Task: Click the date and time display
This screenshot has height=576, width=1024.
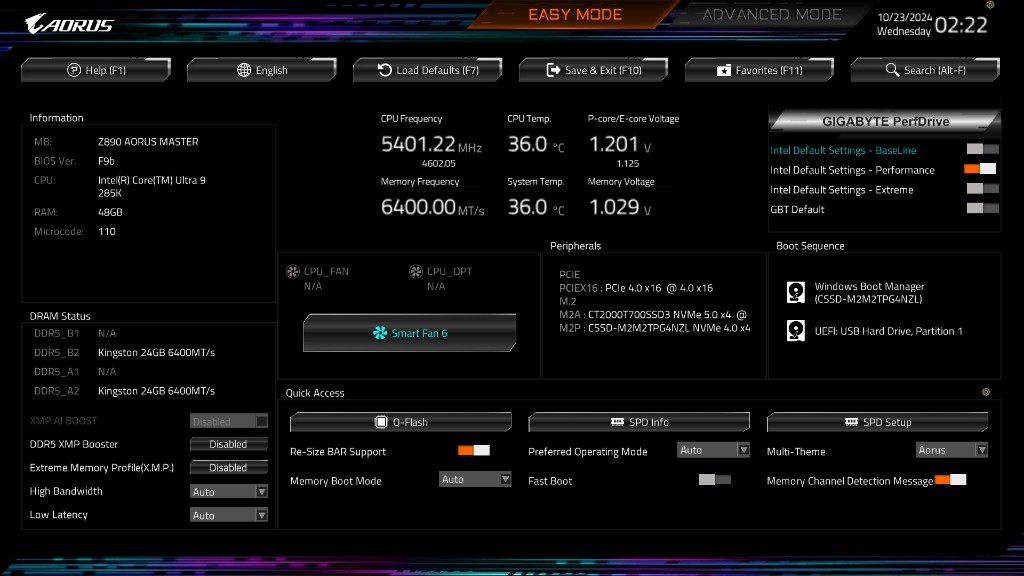Action: (932, 24)
